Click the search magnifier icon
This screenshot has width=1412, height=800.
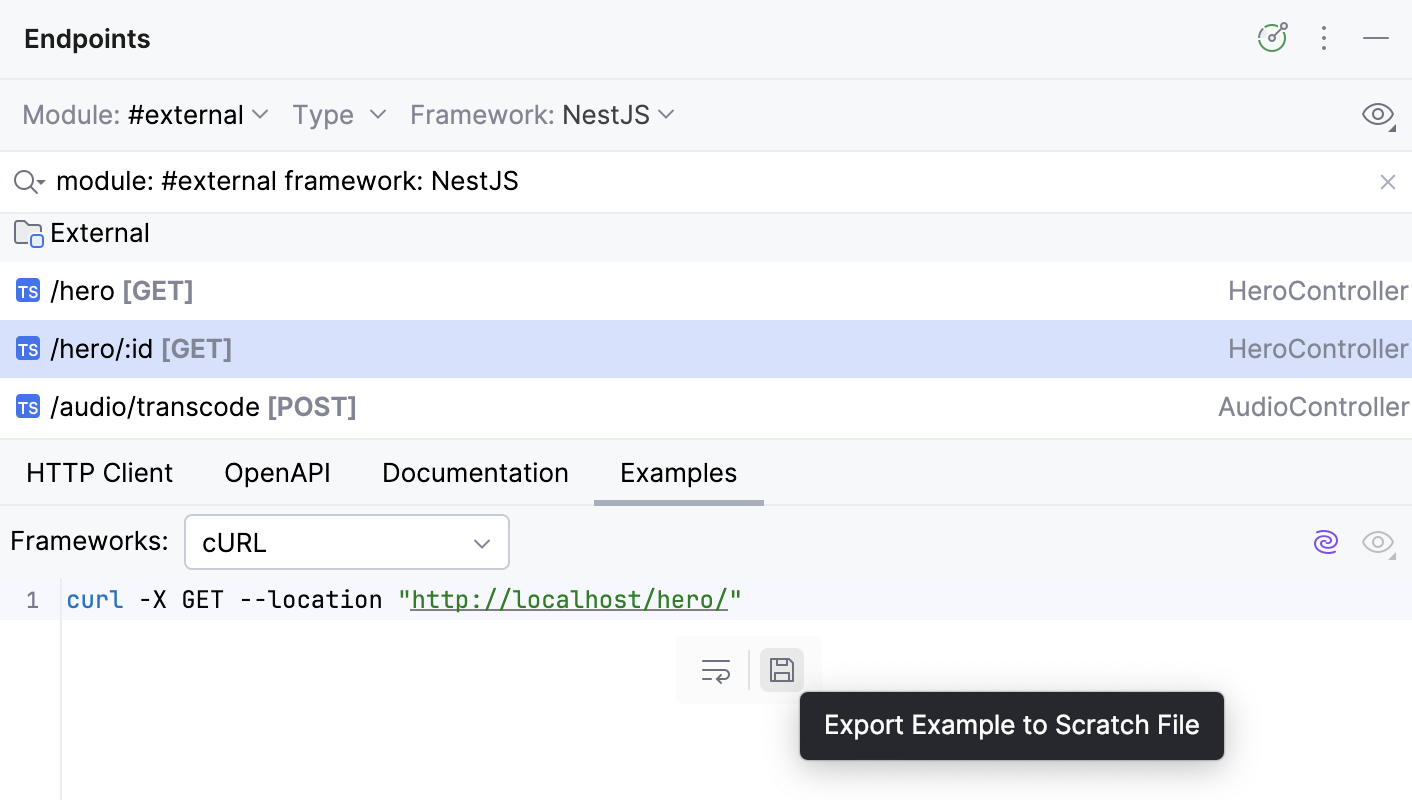tap(25, 181)
